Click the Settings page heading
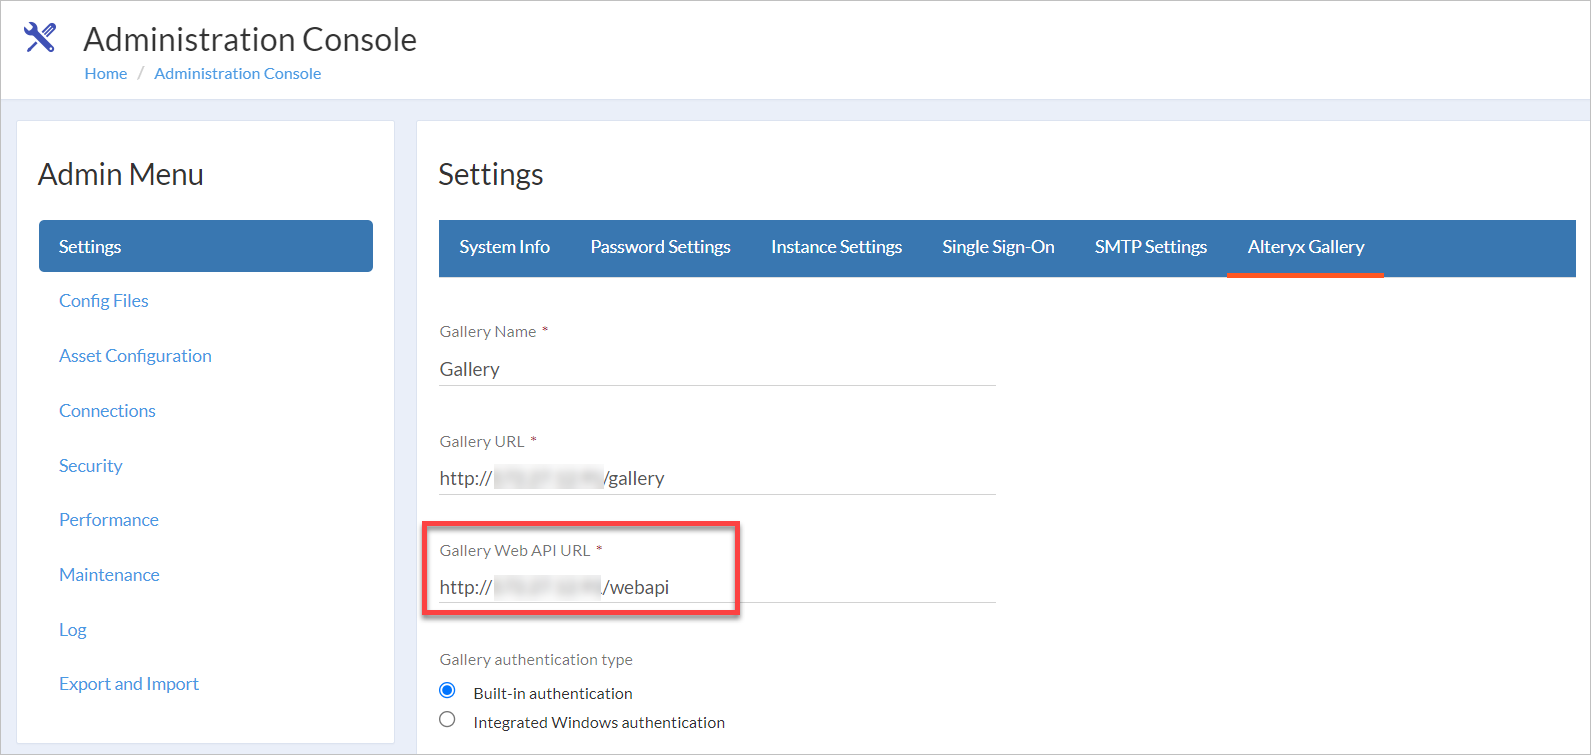The image size is (1591, 755). [x=491, y=175]
